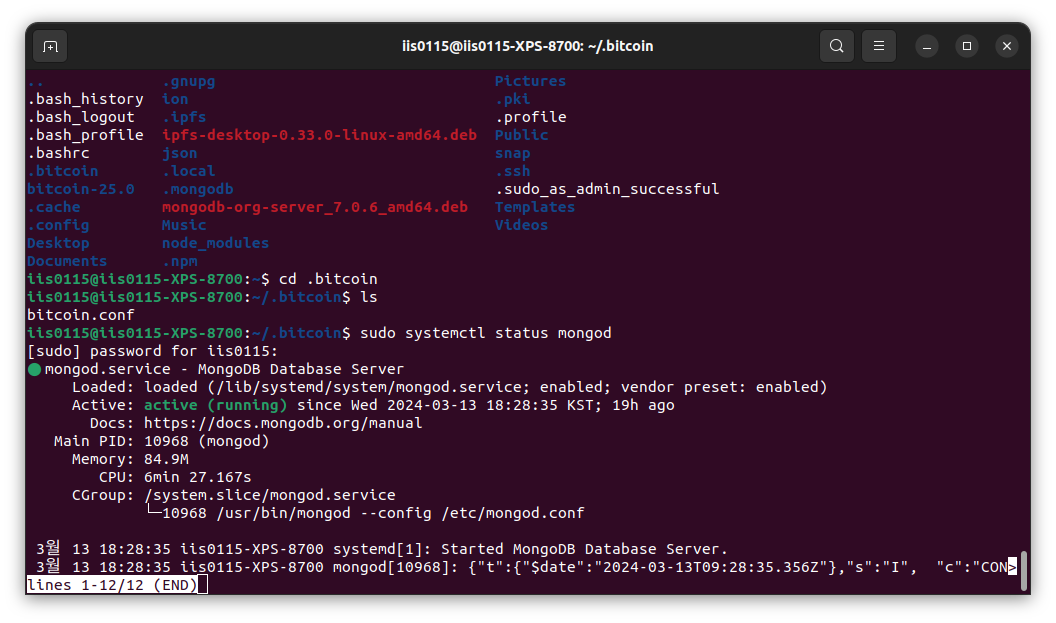Click the Public directory name

tap(522, 135)
